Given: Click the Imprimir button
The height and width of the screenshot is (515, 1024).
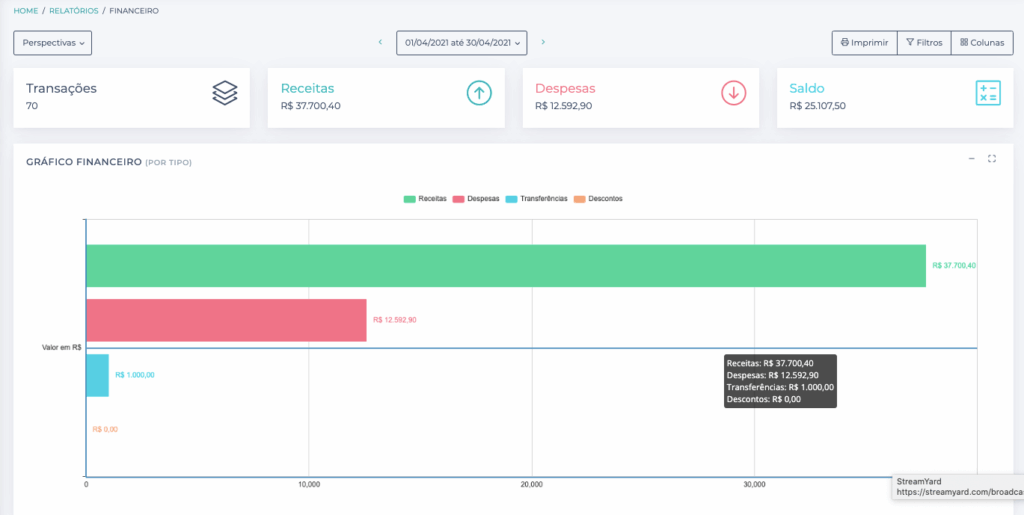Looking at the screenshot, I should point(863,43).
